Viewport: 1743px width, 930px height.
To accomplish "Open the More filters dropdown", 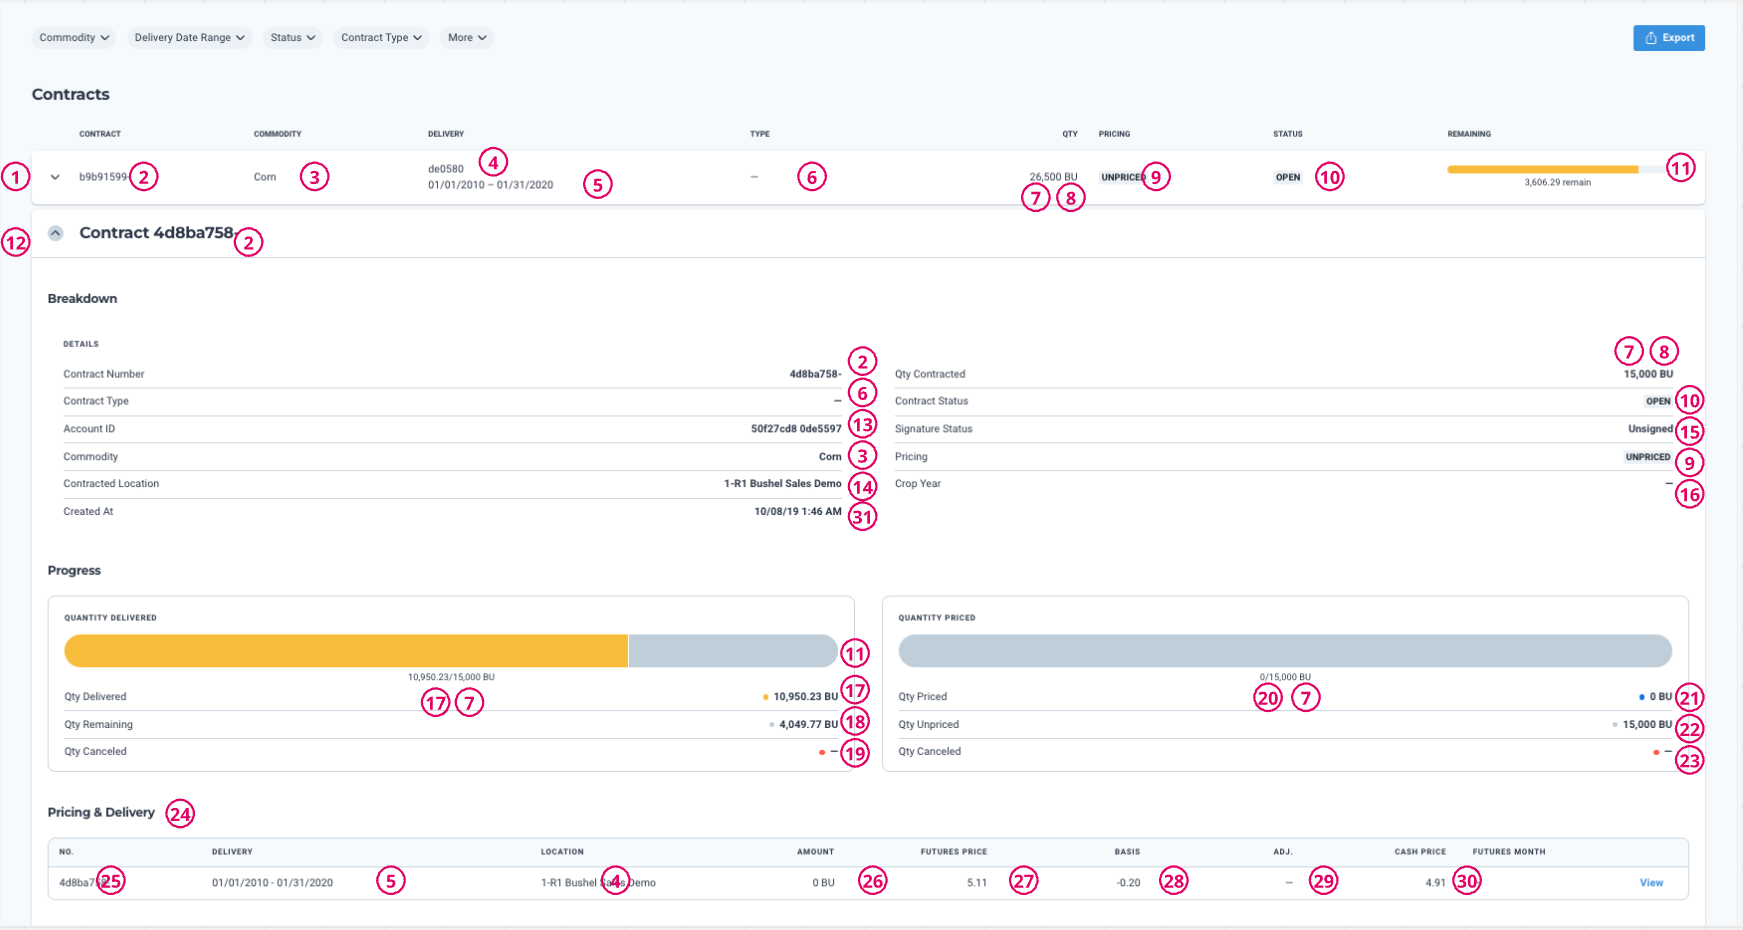I will [466, 37].
